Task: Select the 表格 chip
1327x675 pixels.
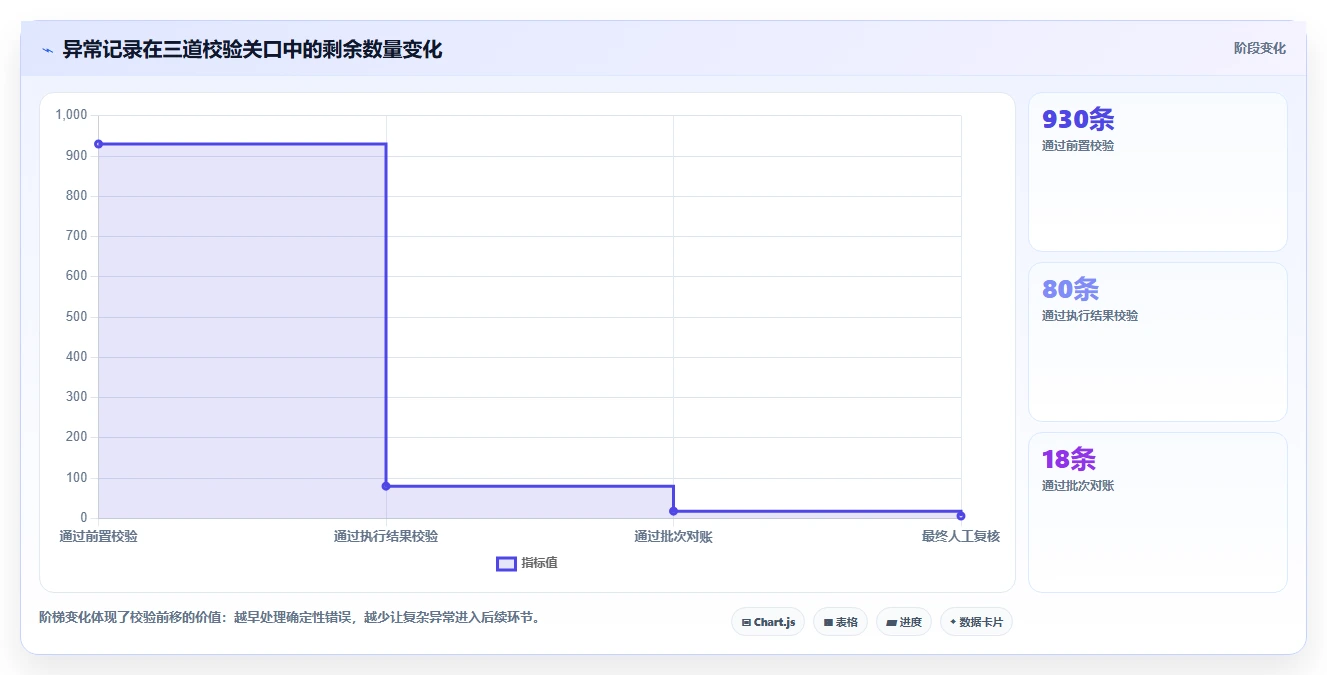Action: (x=840, y=622)
